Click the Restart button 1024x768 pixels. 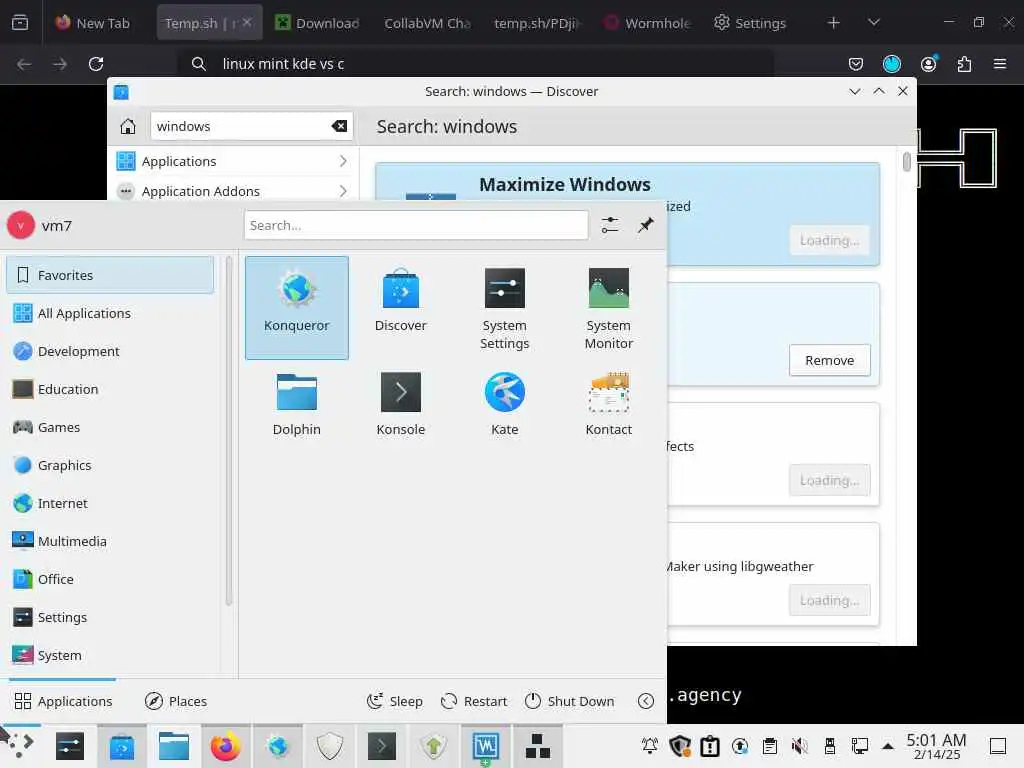click(x=473, y=701)
